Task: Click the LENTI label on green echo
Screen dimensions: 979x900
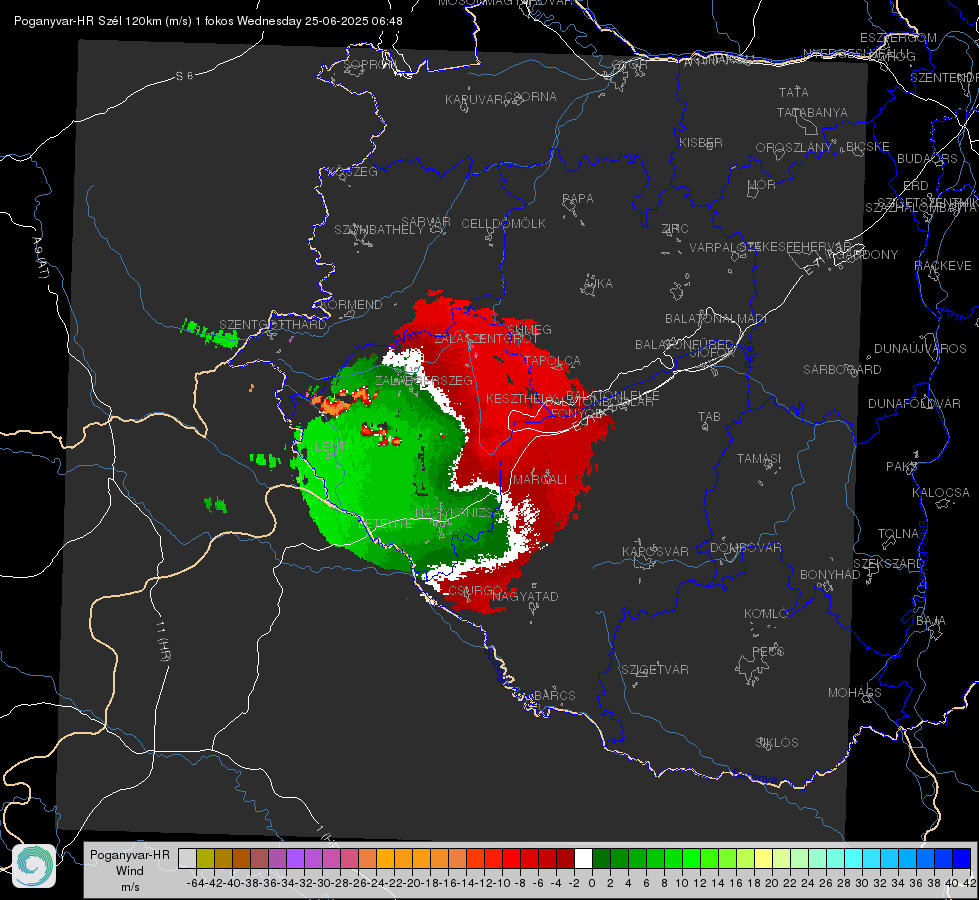Action: pos(332,447)
